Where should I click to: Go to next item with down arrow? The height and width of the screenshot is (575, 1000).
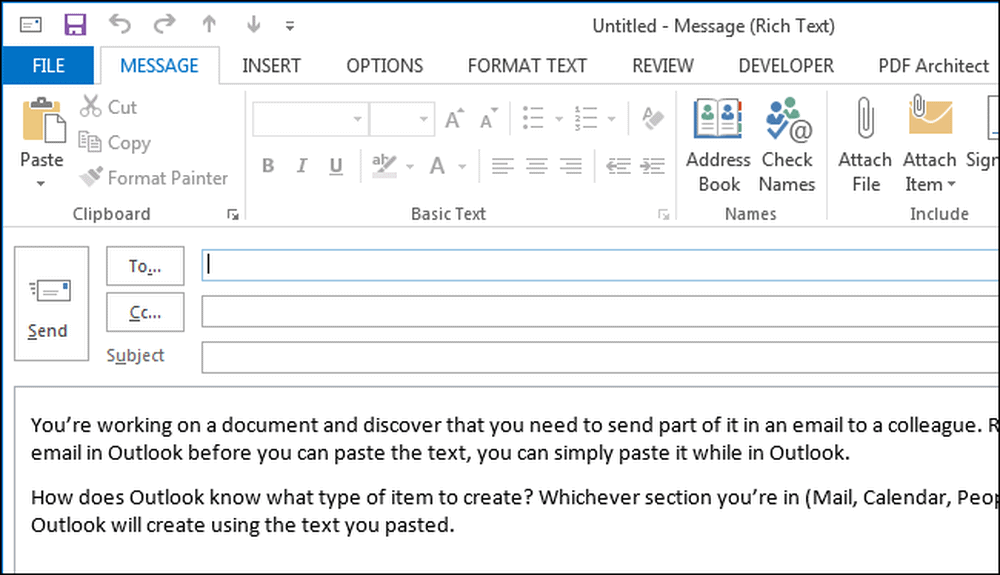pos(253,24)
